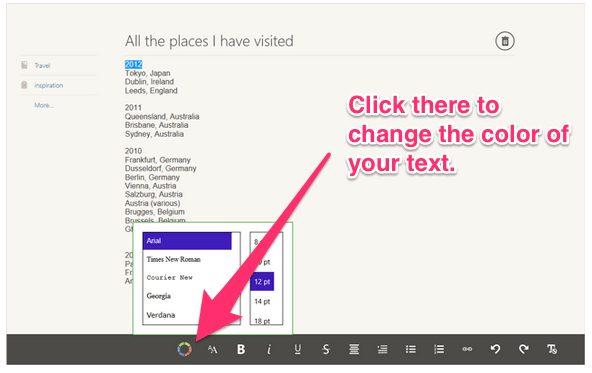This screenshot has width=592, height=373.
Task: Select 18 pt font size
Action: tap(262, 321)
